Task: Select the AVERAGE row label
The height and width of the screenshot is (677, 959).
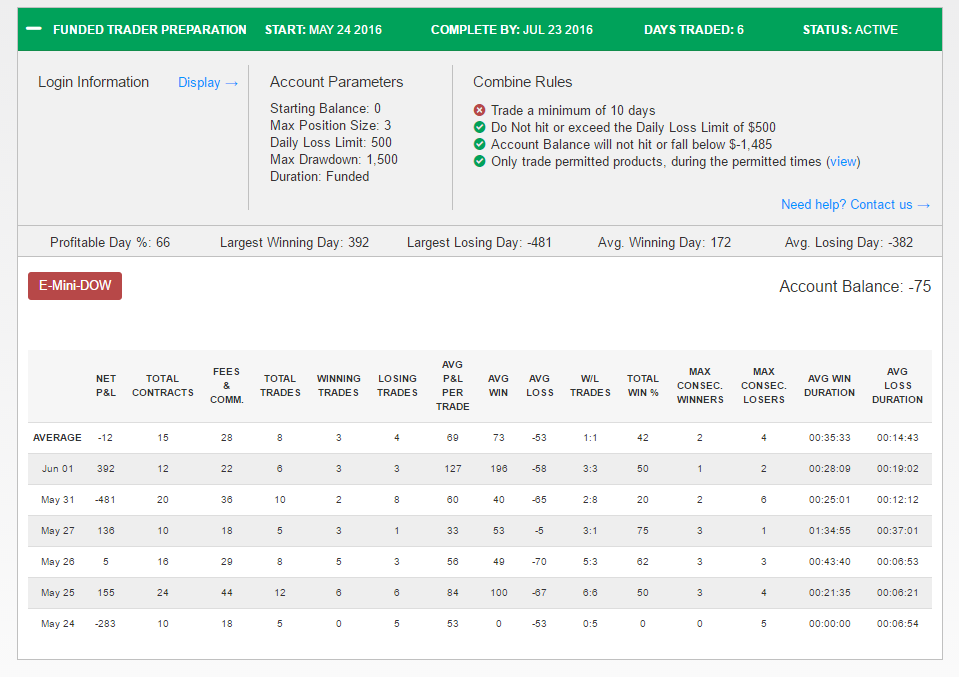Action: coord(57,437)
